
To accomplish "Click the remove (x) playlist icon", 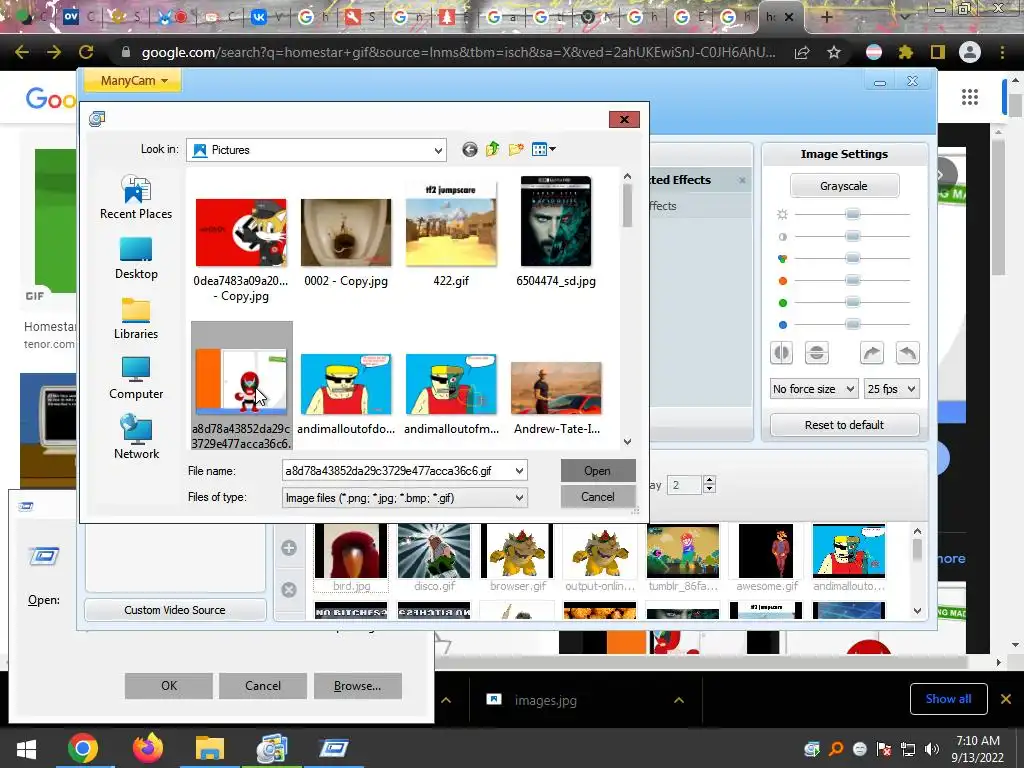I will click(289, 590).
